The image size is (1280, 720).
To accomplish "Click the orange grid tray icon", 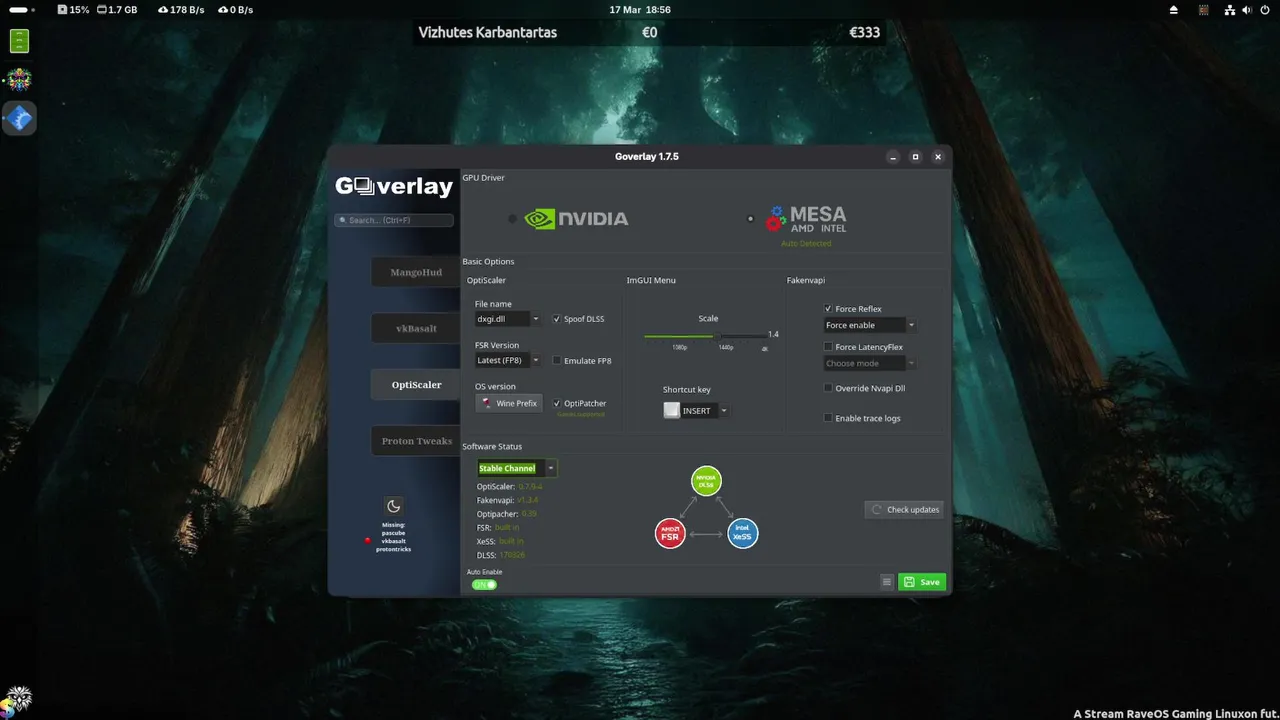I will click(1204, 9).
